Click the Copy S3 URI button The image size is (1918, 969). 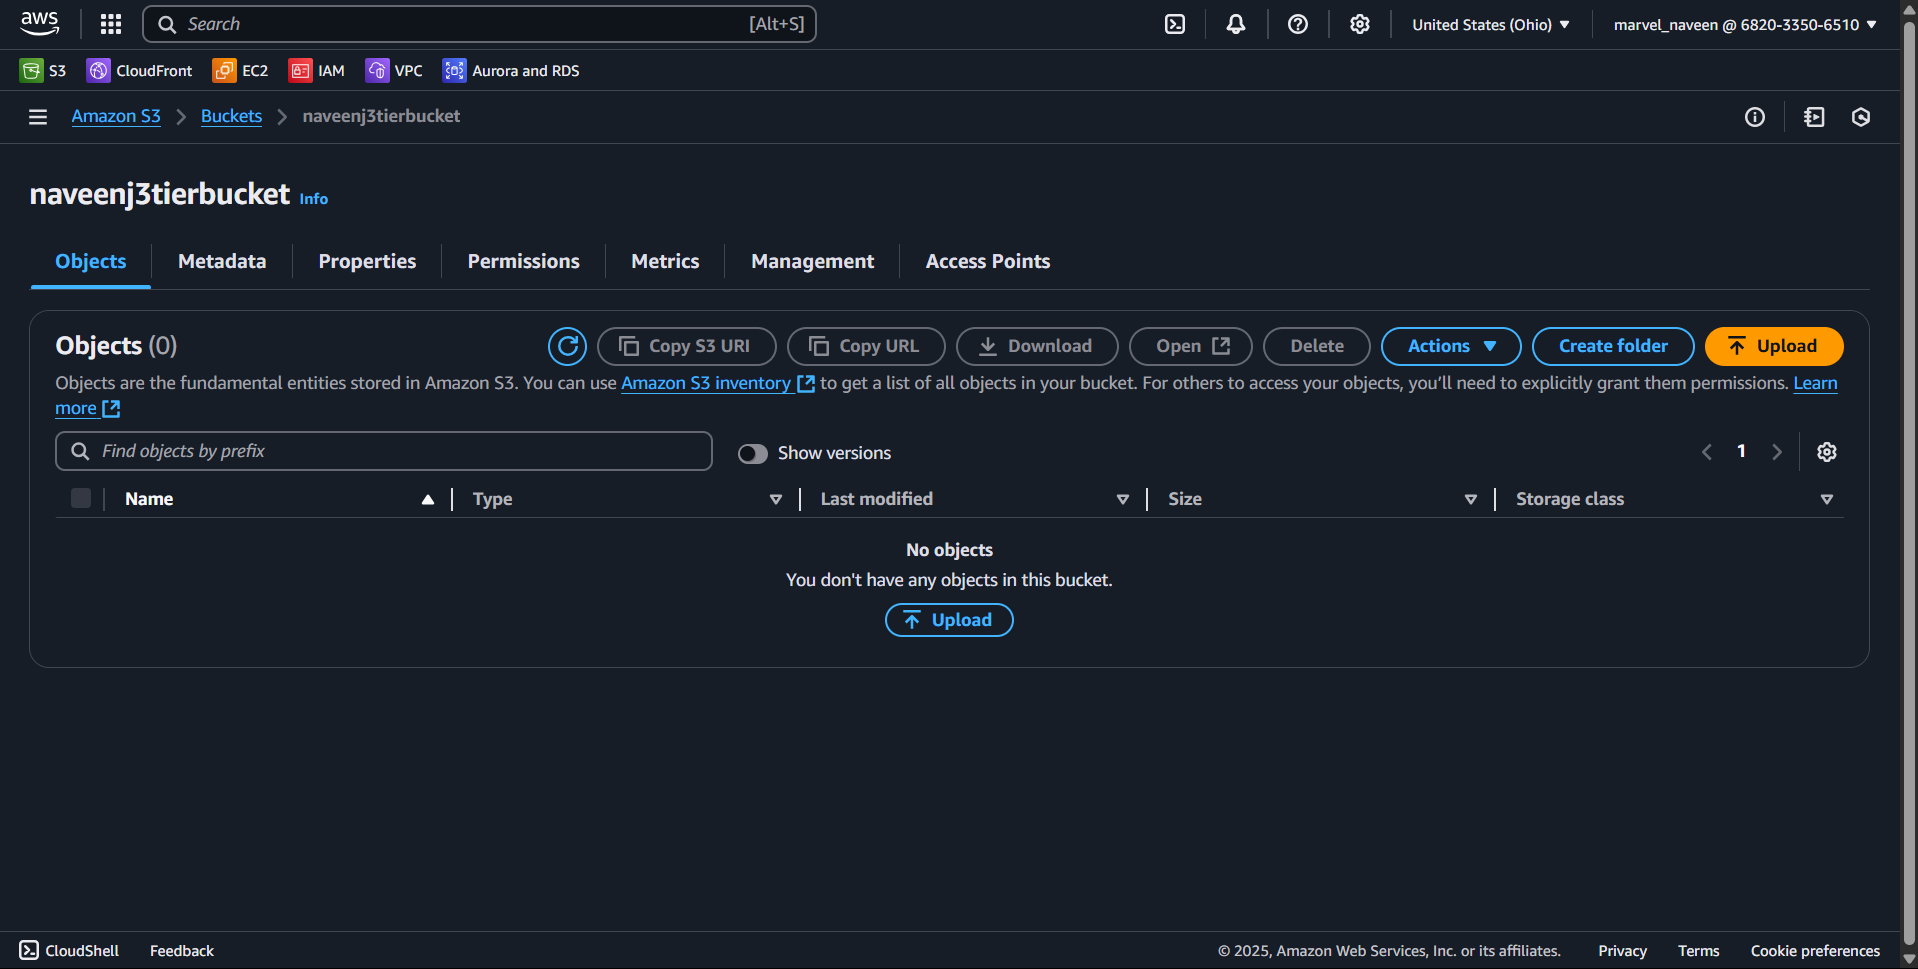tap(686, 346)
